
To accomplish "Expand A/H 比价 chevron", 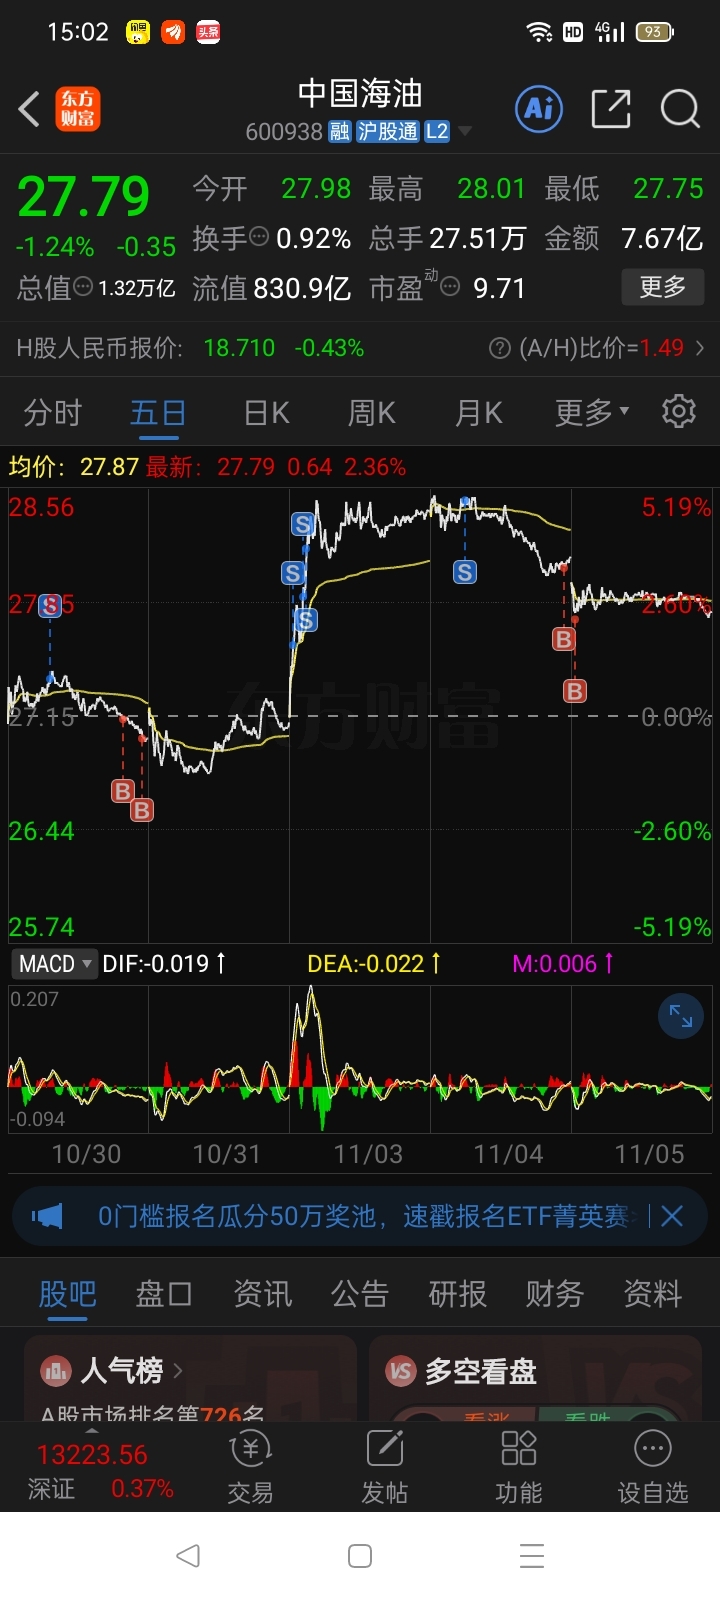I will point(700,348).
